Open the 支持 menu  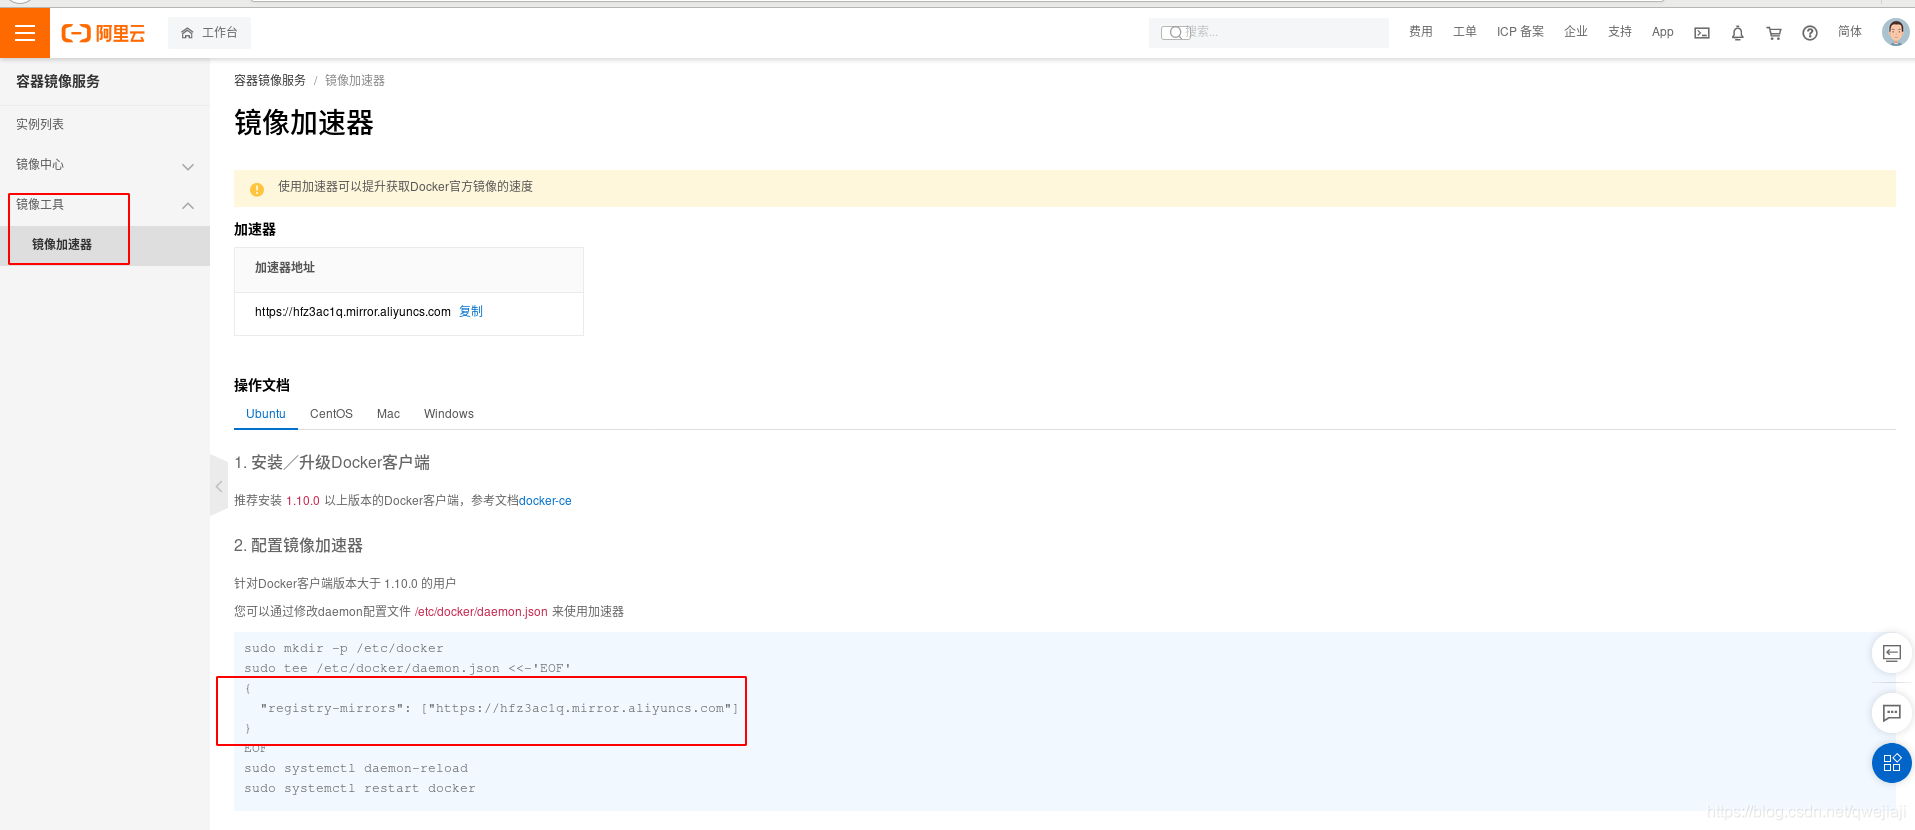point(1619,32)
